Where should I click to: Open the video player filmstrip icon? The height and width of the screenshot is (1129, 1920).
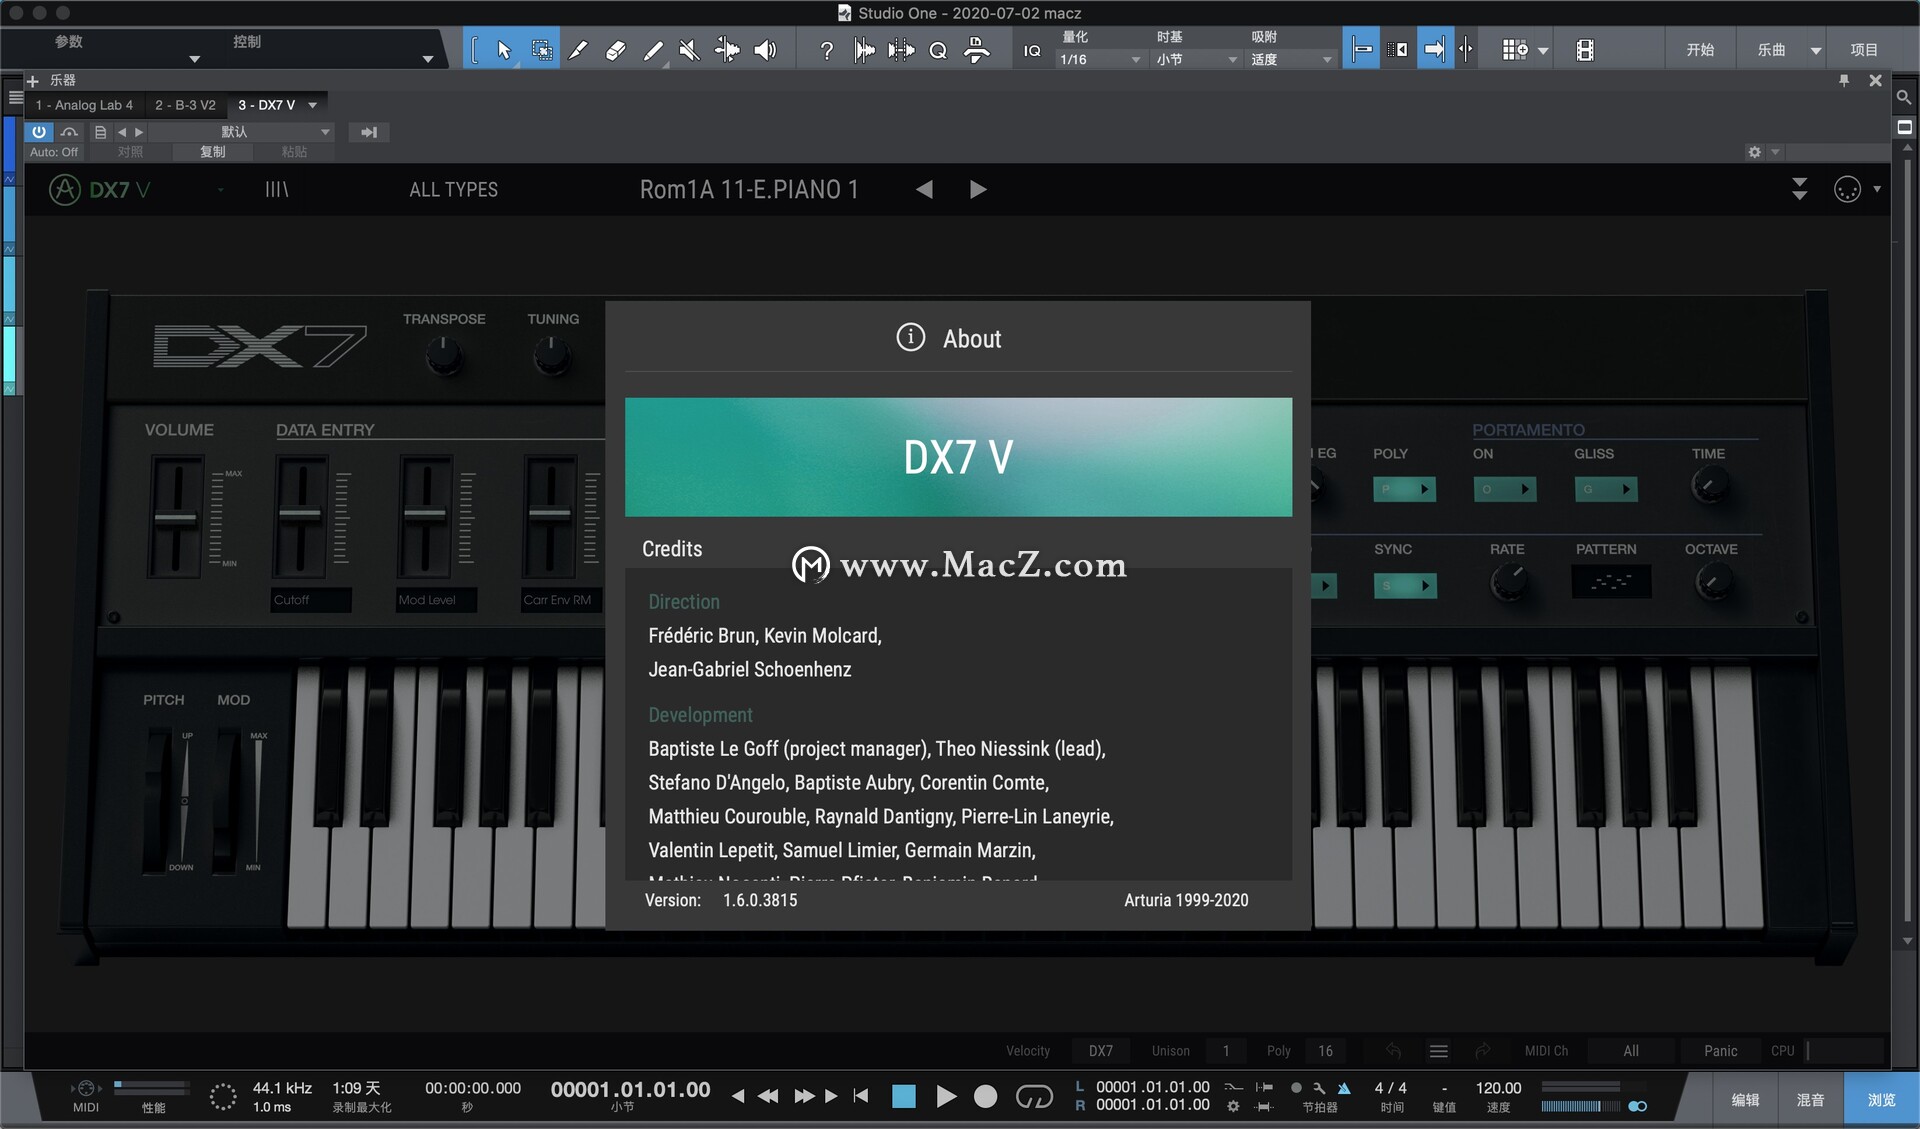(x=1585, y=50)
